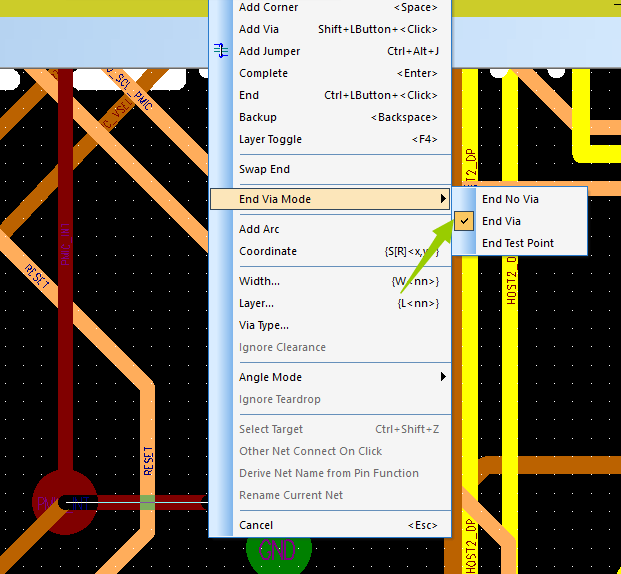Open the Via Type... dialog
The width and height of the screenshot is (621, 574).
point(330,325)
